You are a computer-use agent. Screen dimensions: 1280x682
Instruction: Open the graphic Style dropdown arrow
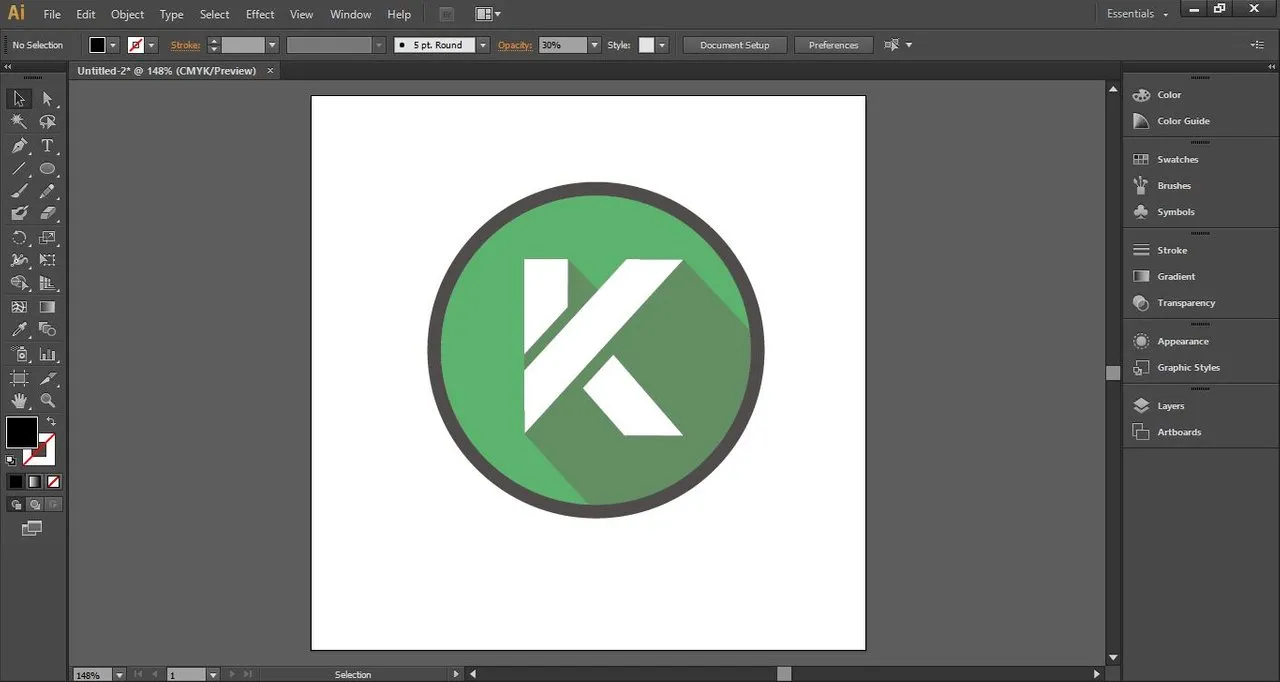[662, 45]
